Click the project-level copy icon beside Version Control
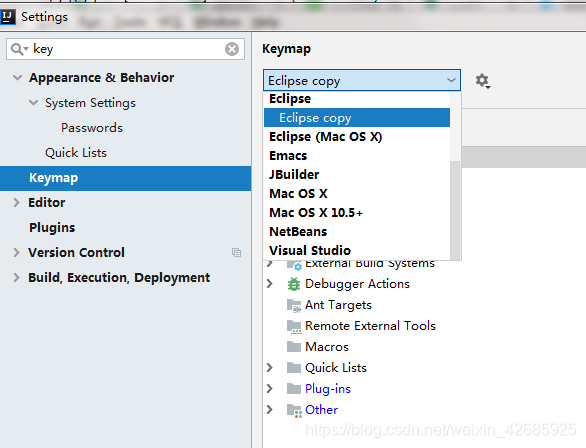The height and width of the screenshot is (448, 586). click(236, 253)
